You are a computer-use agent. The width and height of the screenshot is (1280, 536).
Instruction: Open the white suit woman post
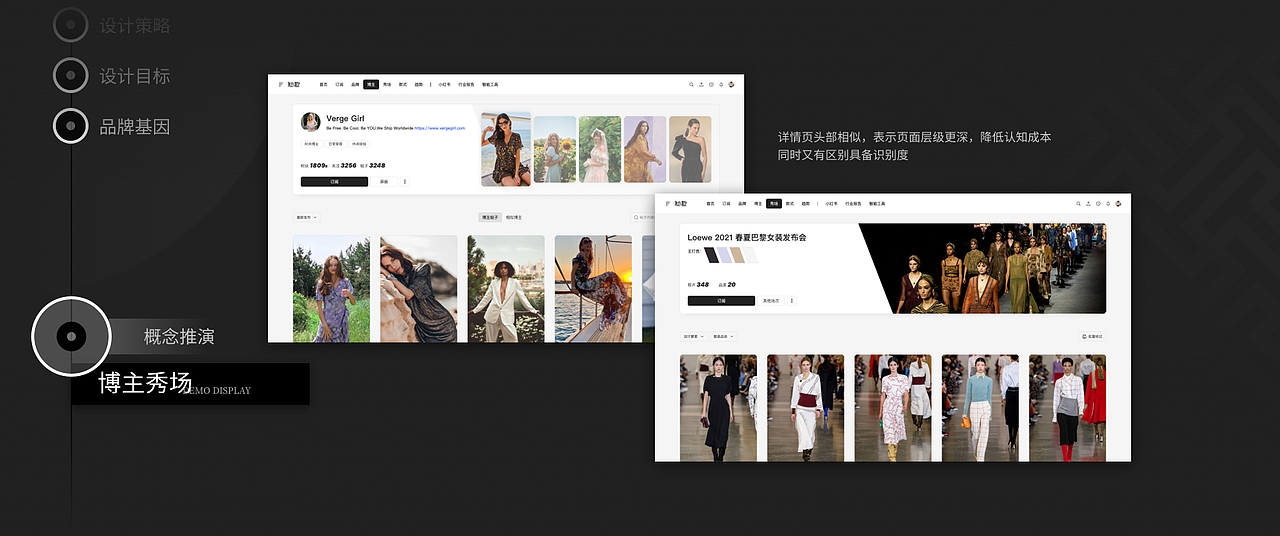coord(506,289)
